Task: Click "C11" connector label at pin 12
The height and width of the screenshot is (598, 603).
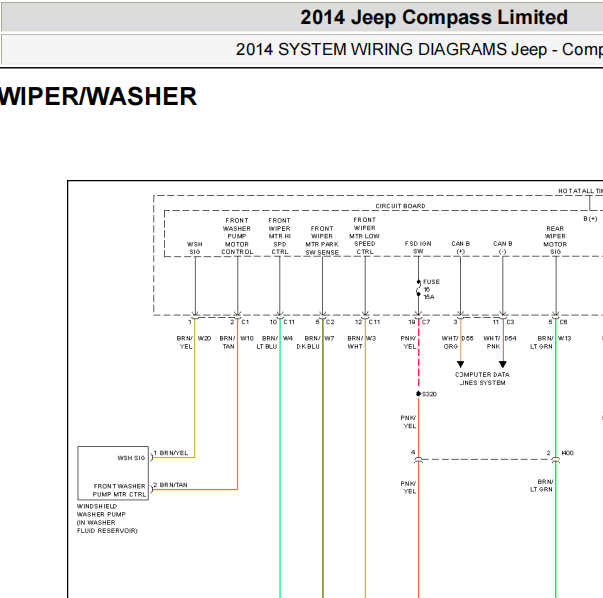Action: click(x=374, y=322)
